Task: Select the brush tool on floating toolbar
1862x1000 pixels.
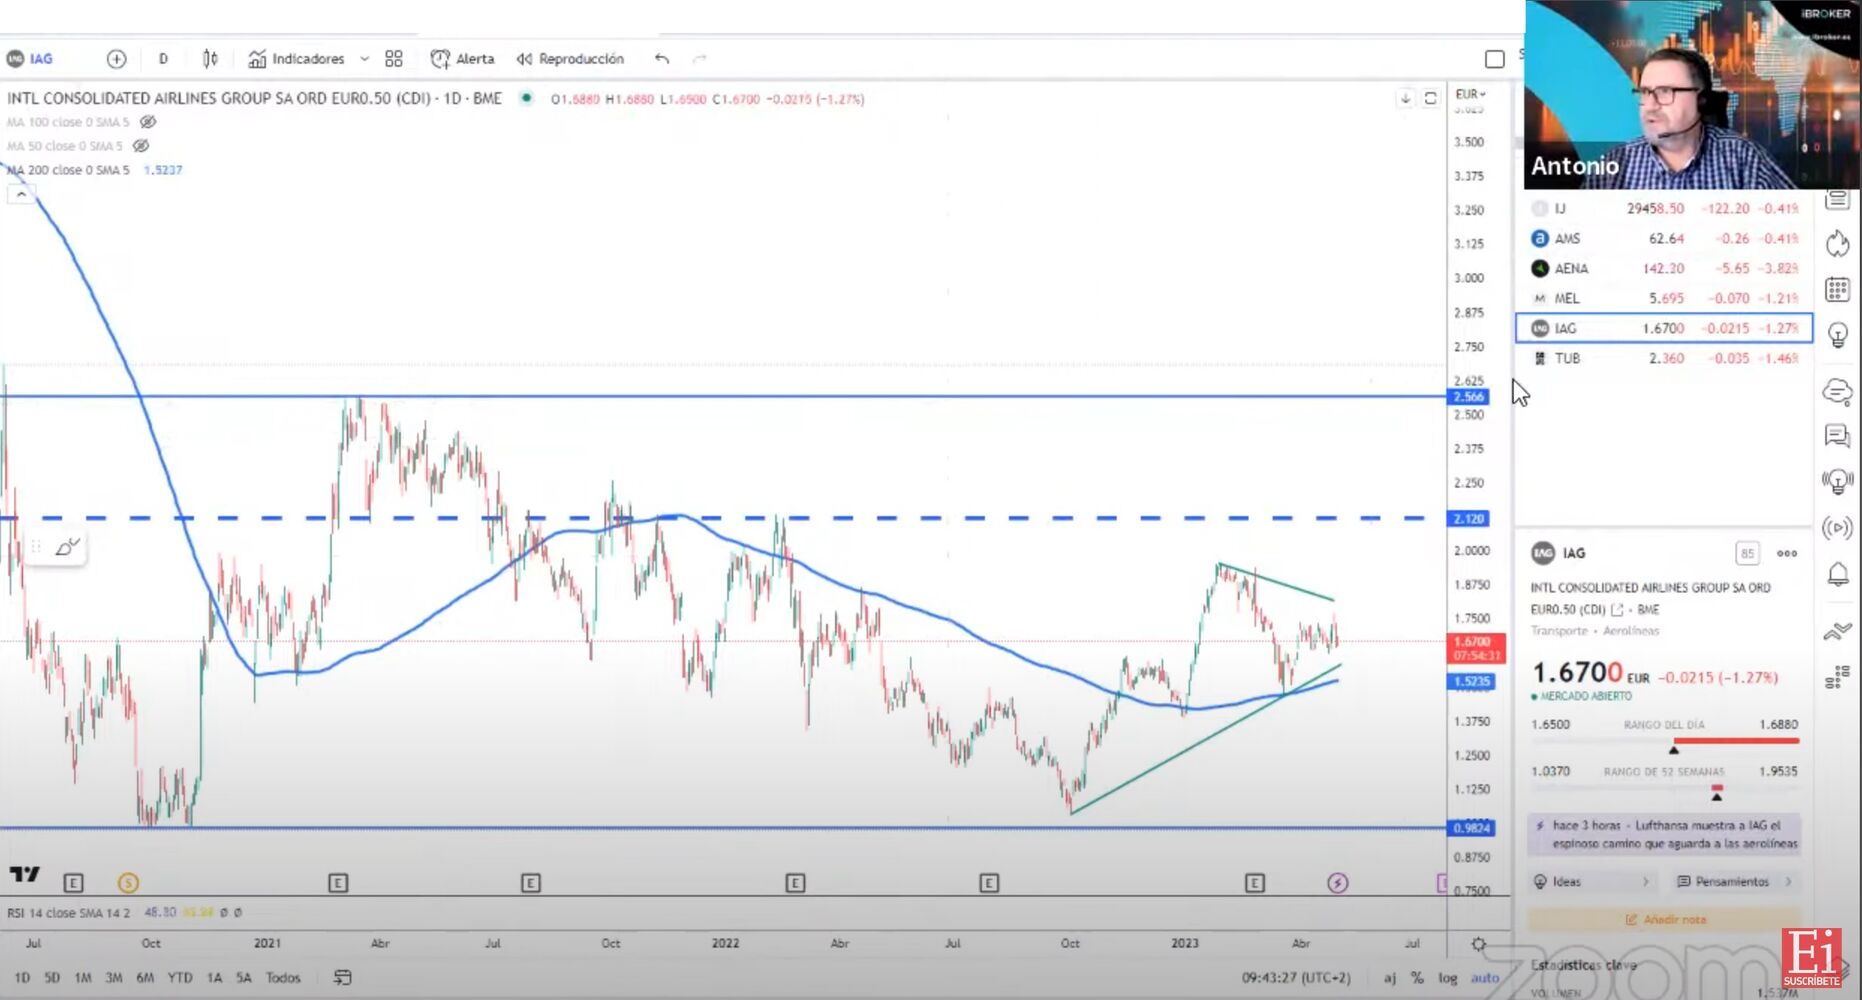Action: 67,547
